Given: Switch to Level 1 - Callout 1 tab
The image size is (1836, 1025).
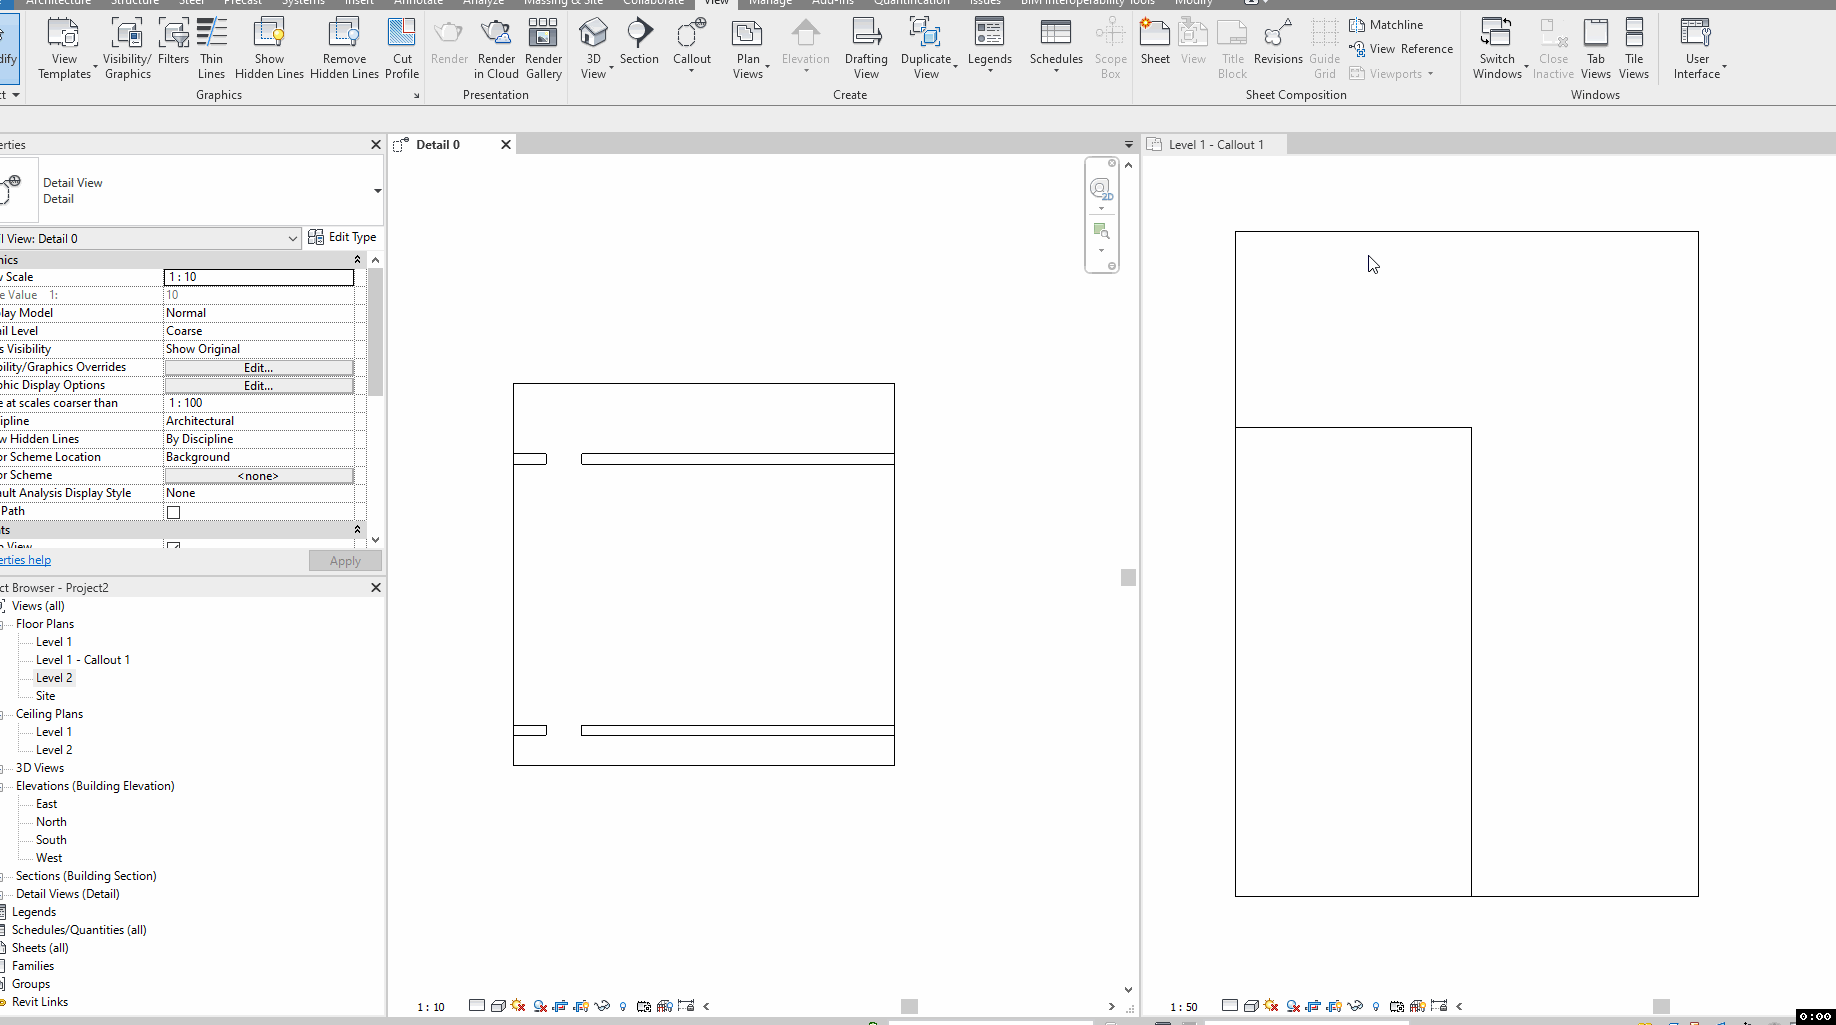Looking at the screenshot, I should pyautogui.click(x=1215, y=145).
